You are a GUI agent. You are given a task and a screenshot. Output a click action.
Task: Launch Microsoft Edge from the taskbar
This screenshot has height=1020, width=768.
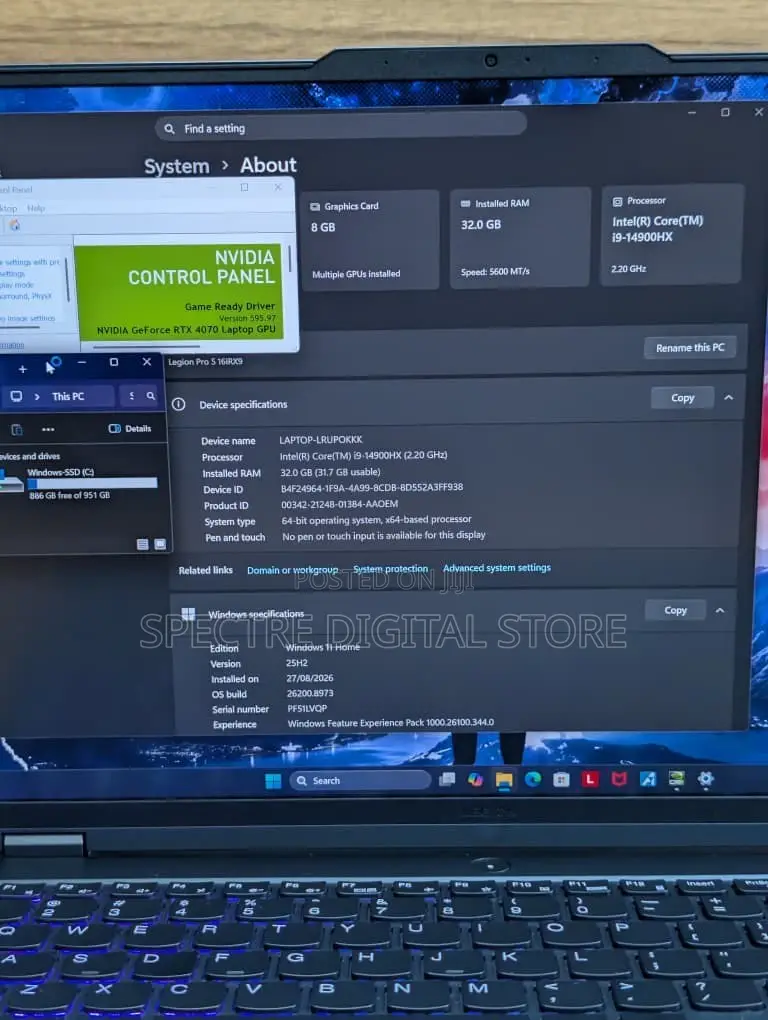(533, 779)
